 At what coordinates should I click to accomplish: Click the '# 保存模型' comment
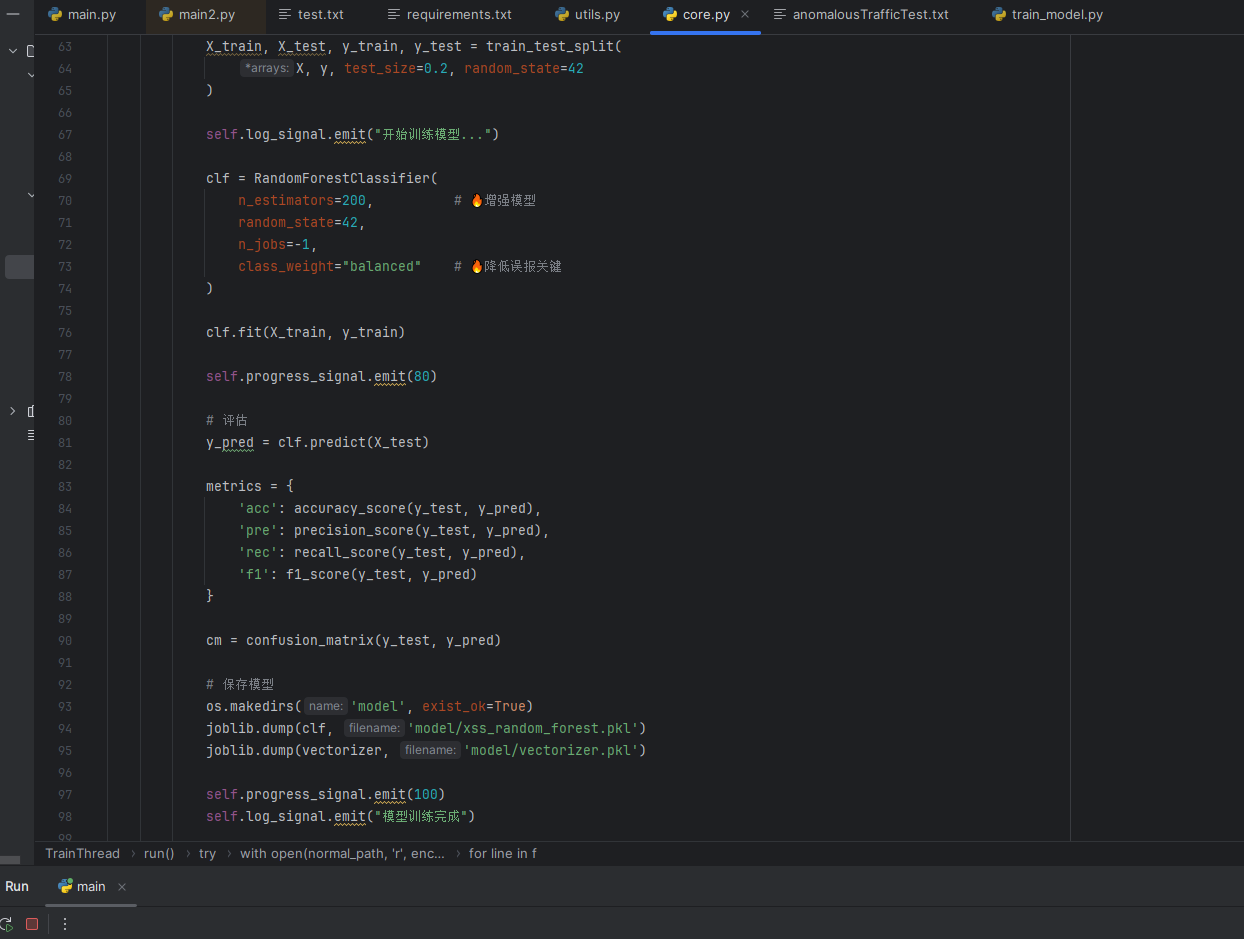click(240, 685)
